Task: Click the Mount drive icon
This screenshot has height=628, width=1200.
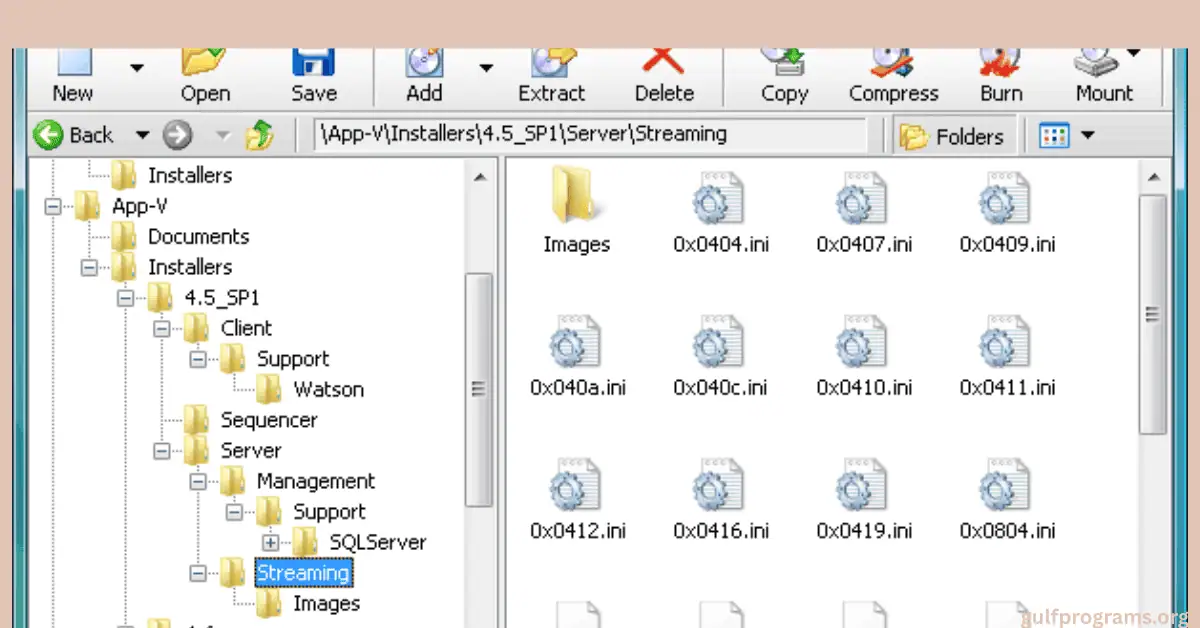Action: click(1095, 66)
